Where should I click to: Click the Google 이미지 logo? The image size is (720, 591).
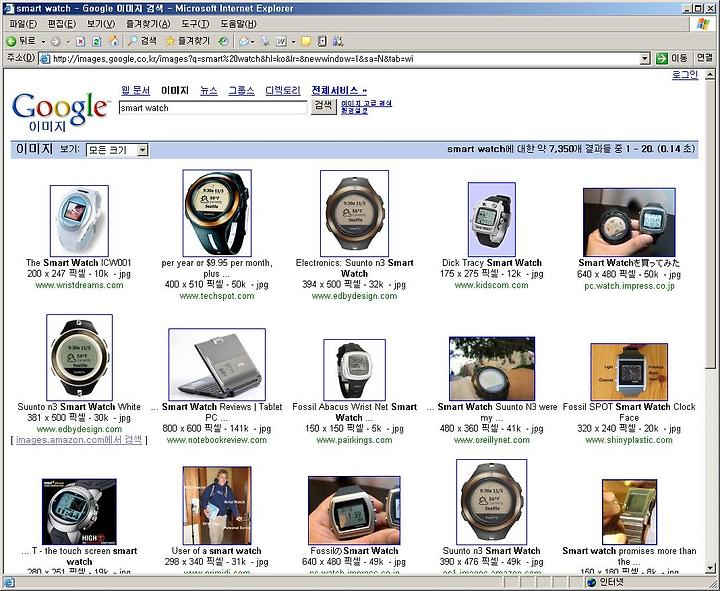pos(60,112)
